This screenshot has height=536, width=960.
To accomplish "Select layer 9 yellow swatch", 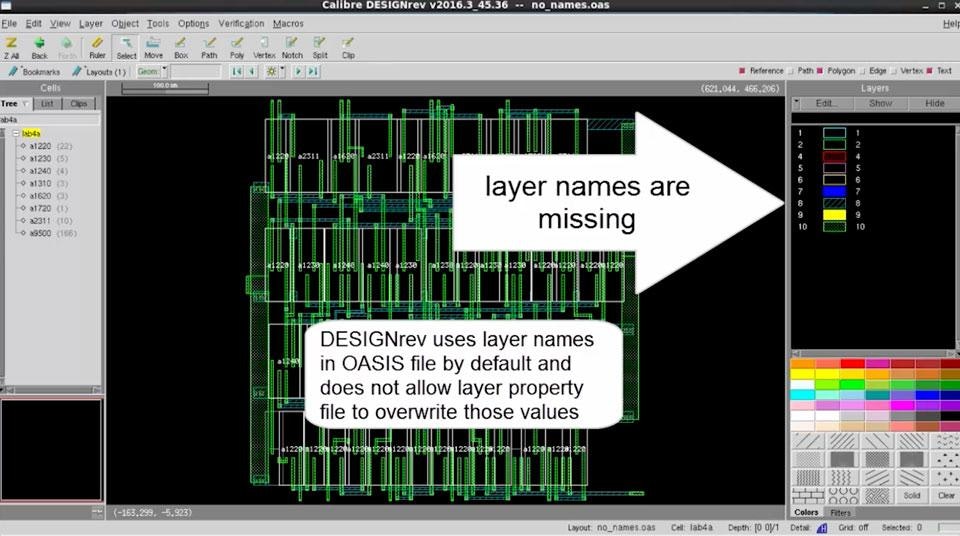I will tap(834, 214).
